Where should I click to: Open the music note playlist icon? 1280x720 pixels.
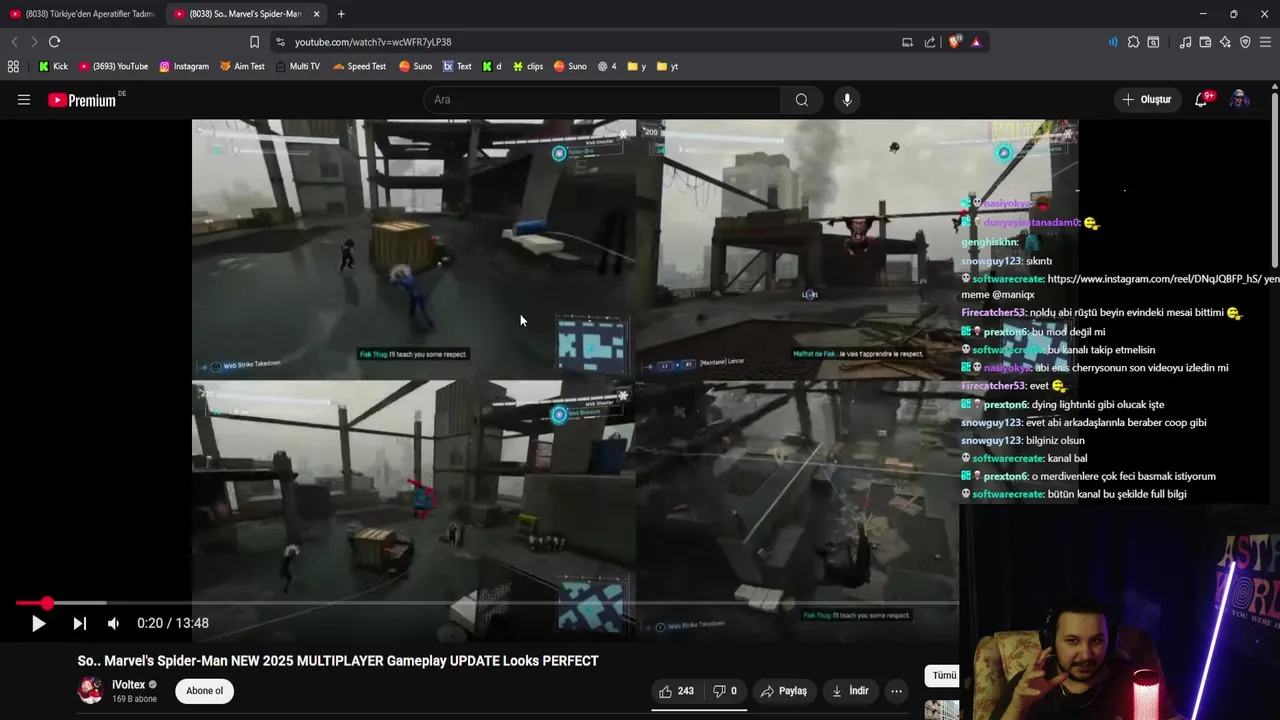pos(1185,42)
